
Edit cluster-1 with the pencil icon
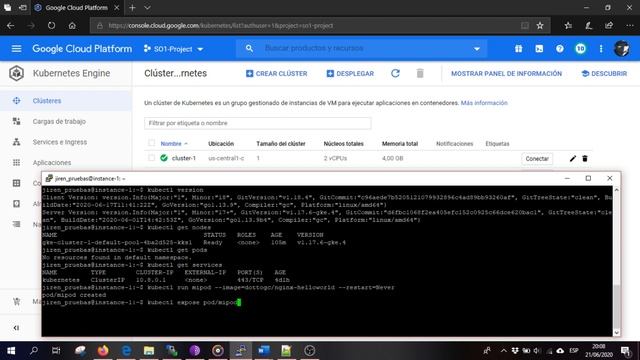click(x=573, y=158)
